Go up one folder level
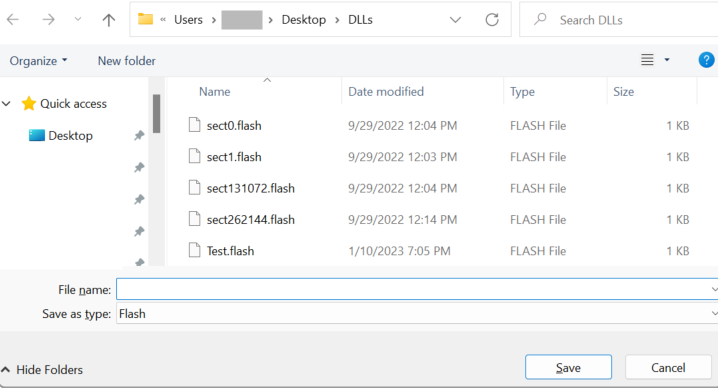Screen dimensions: 718x388 click(109, 20)
